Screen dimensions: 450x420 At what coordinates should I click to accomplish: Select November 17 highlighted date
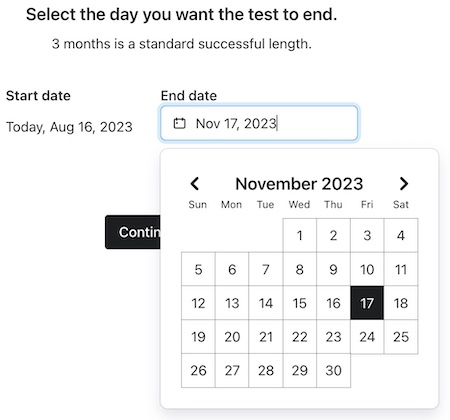click(367, 303)
